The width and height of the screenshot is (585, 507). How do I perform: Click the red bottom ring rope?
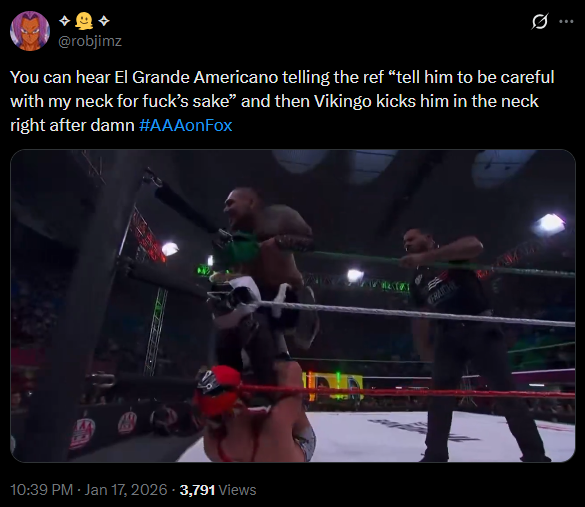click(x=407, y=392)
